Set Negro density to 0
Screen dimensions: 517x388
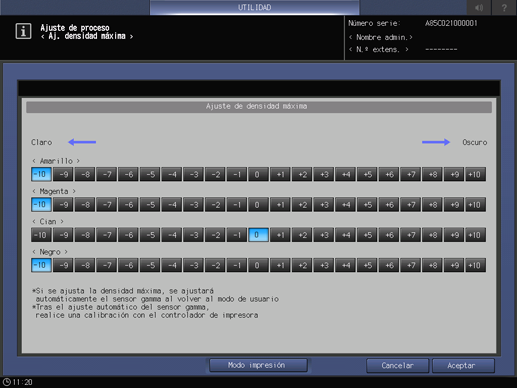click(x=258, y=265)
